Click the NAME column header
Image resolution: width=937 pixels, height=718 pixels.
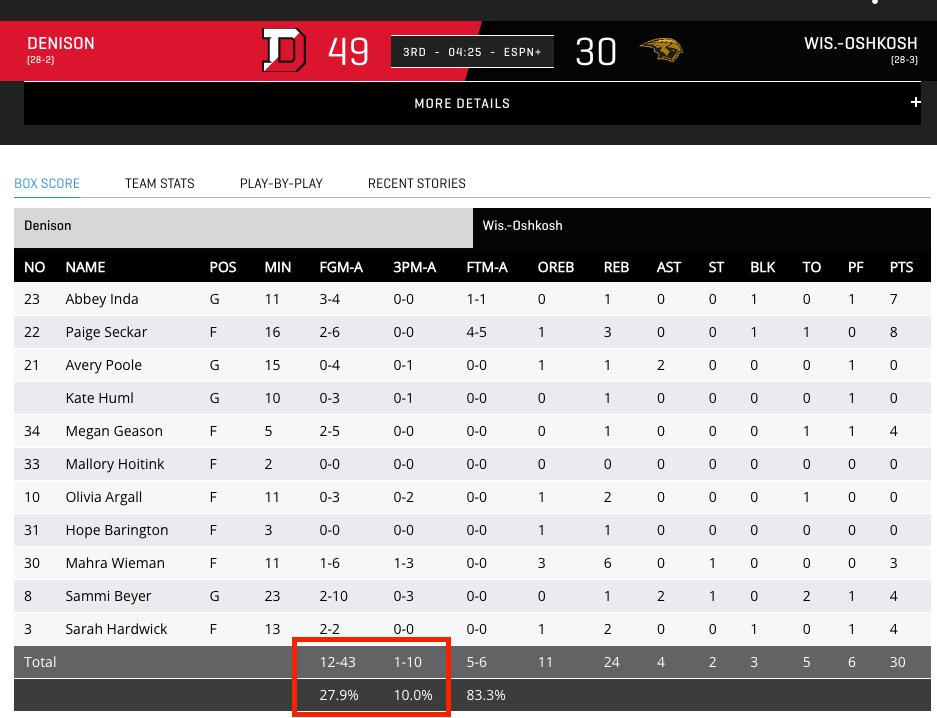pos(85,267)
